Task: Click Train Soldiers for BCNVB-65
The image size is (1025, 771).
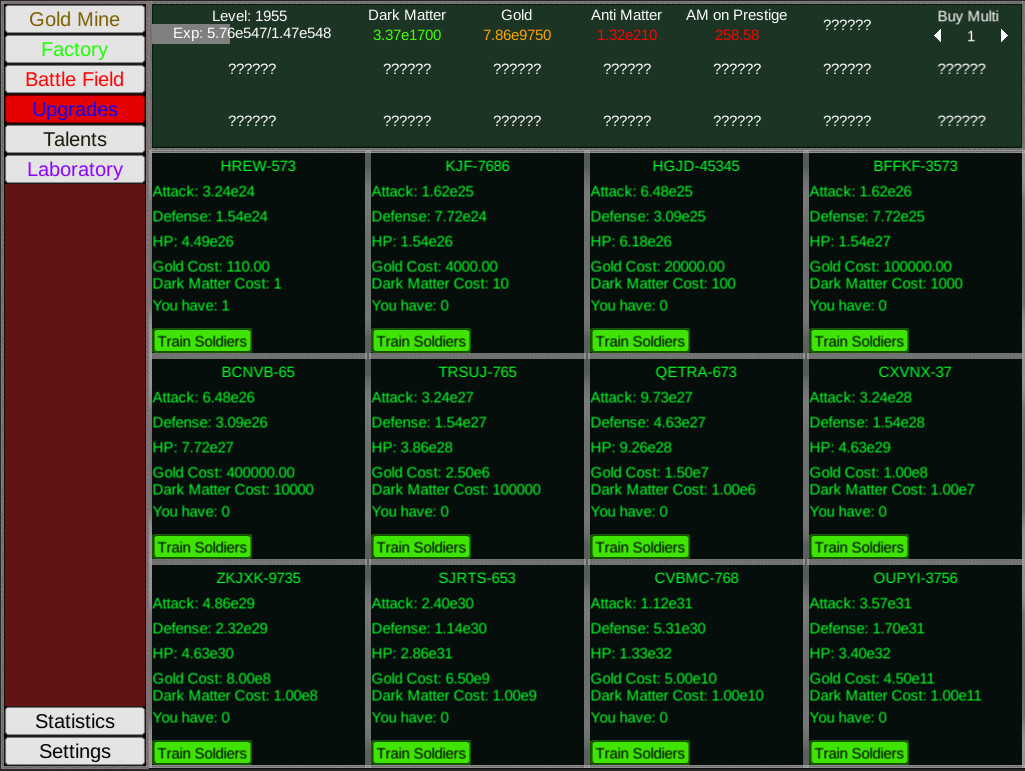Action: [x=202, y=547]
